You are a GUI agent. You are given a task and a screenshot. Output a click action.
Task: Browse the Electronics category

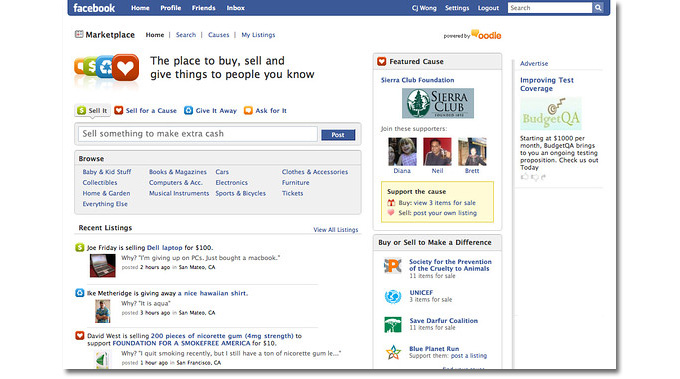(x=232, y=183)
